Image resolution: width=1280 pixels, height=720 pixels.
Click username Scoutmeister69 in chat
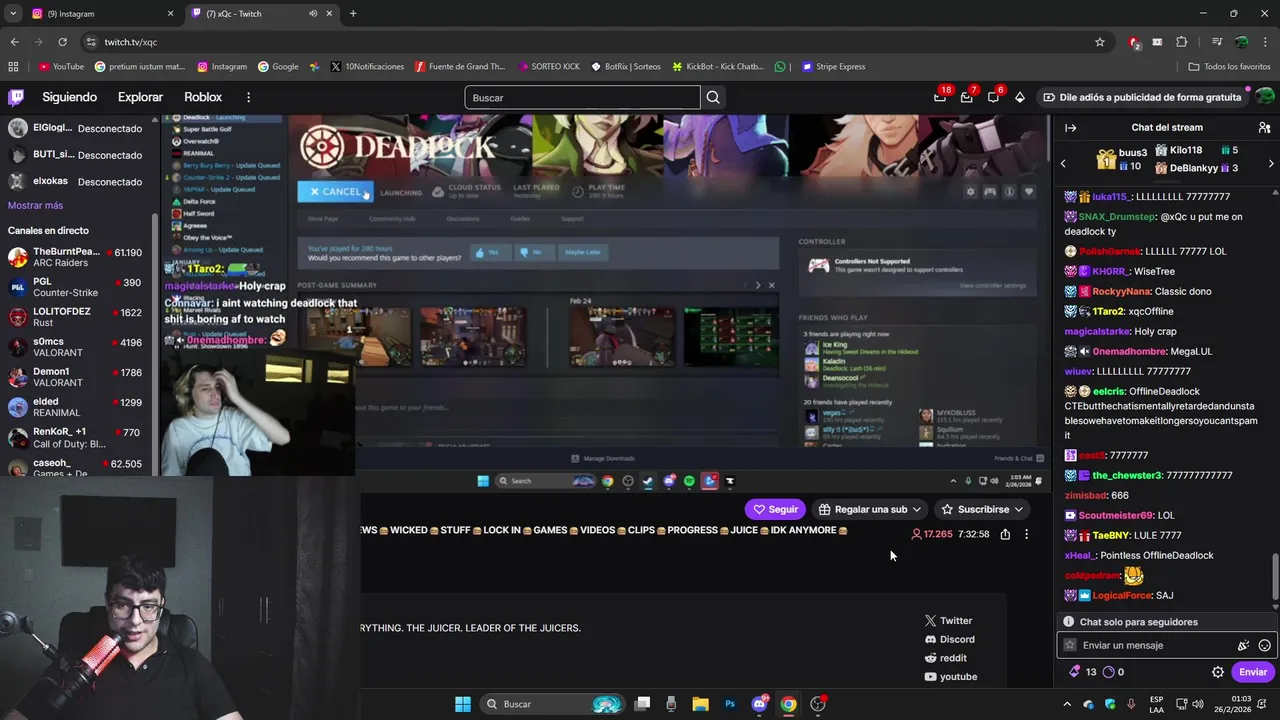tap(1116, 516)
